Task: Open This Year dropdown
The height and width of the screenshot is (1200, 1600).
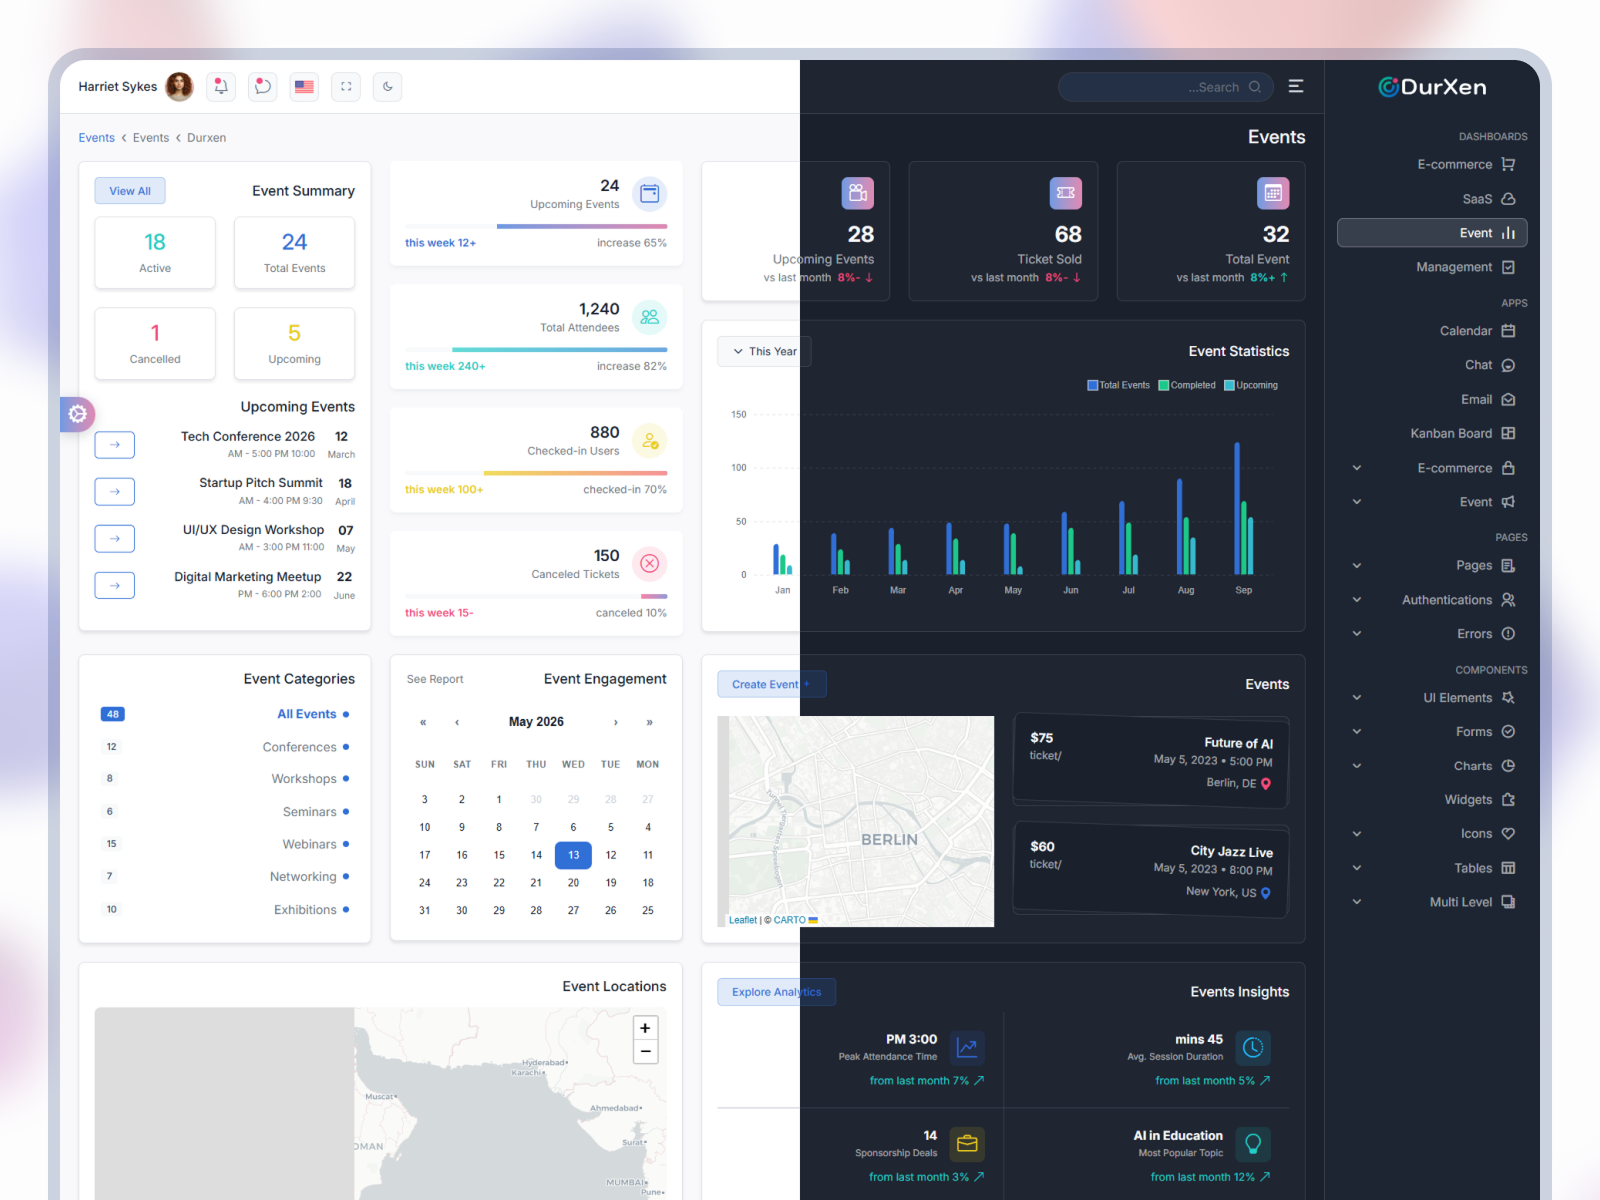Action: 764,352
